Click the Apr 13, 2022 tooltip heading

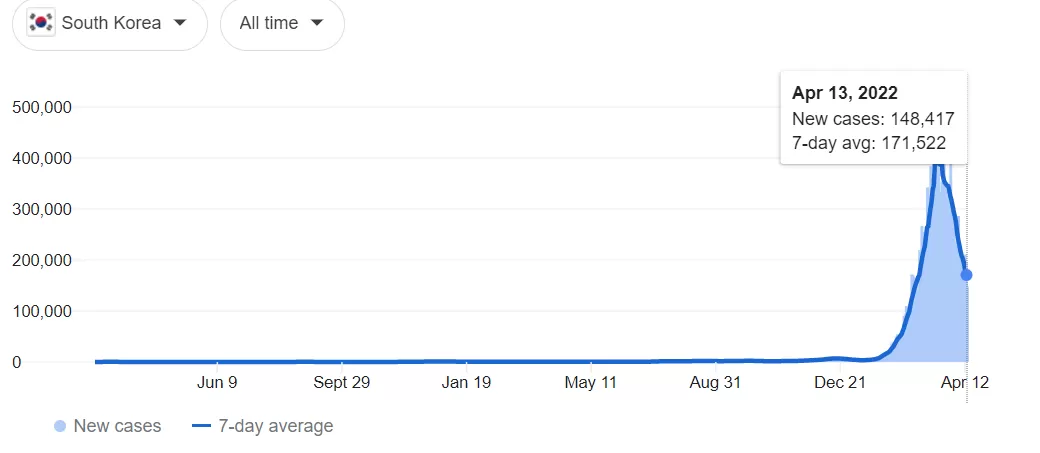844,93
